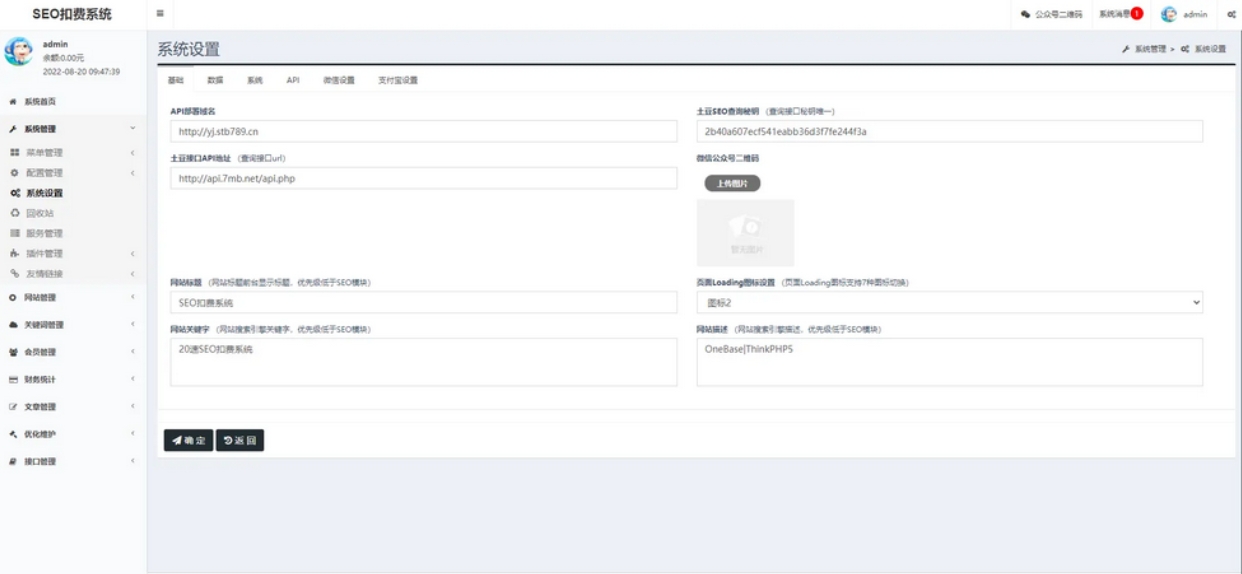
Task: Click the 返回 back button
Action: pos(240,440)
